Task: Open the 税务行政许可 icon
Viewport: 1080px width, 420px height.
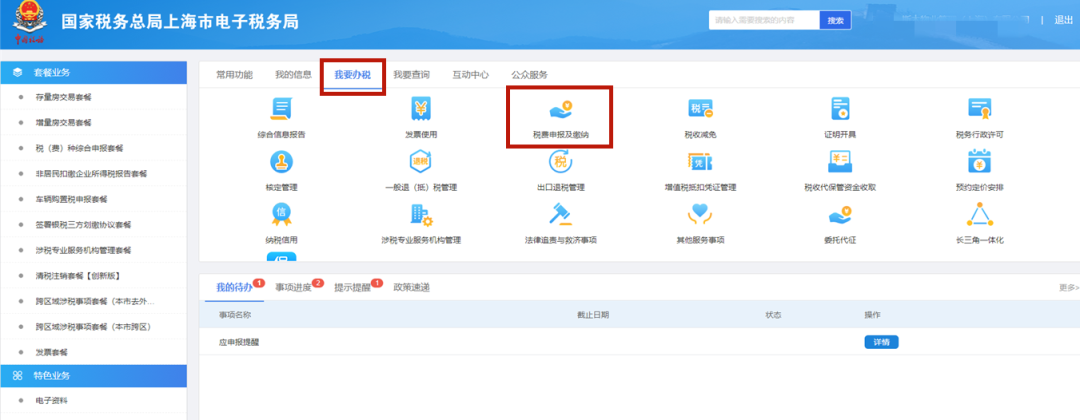Action: [979, 109]
